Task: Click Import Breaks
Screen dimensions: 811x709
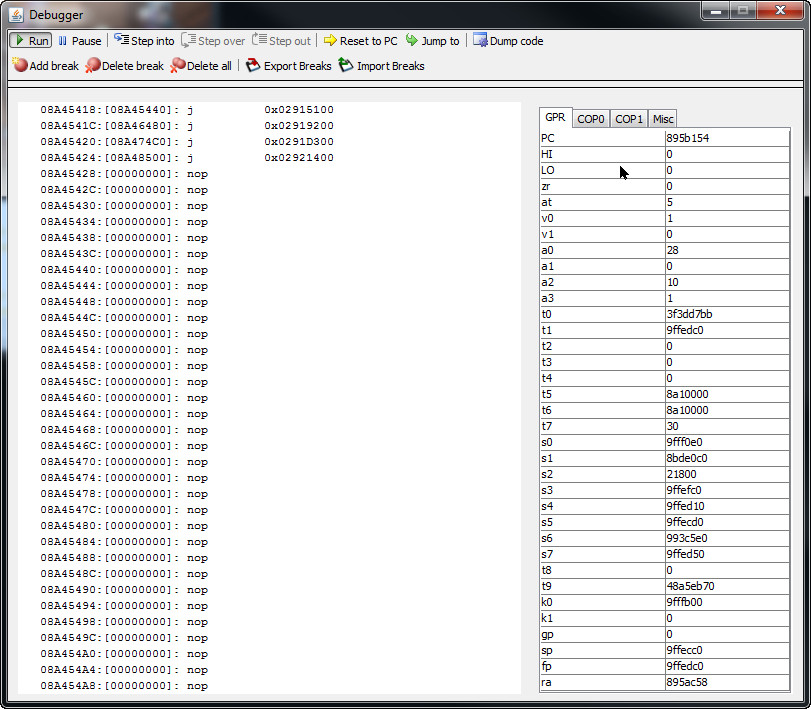Action: (x=381, y=66)
